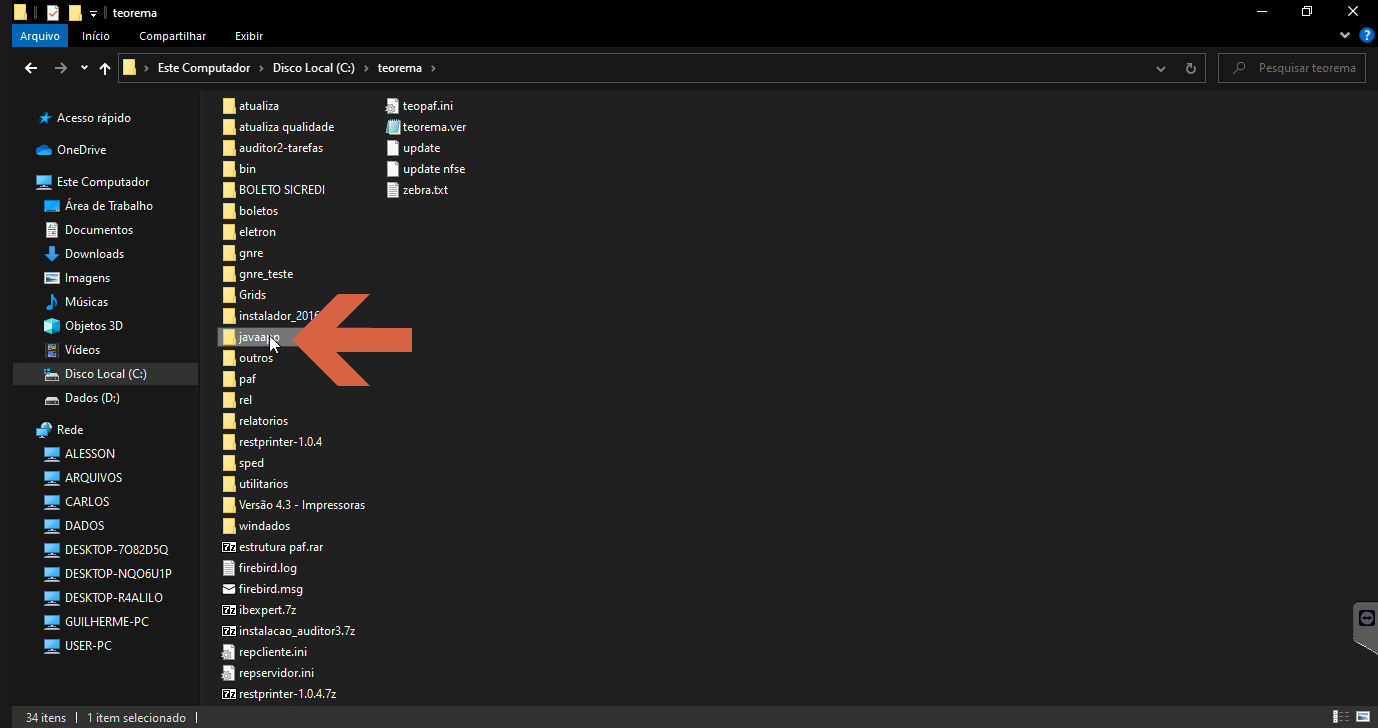Go up one folder level arrow
The height and width of the screenshot is (728, 1378).
pos(105,68)
